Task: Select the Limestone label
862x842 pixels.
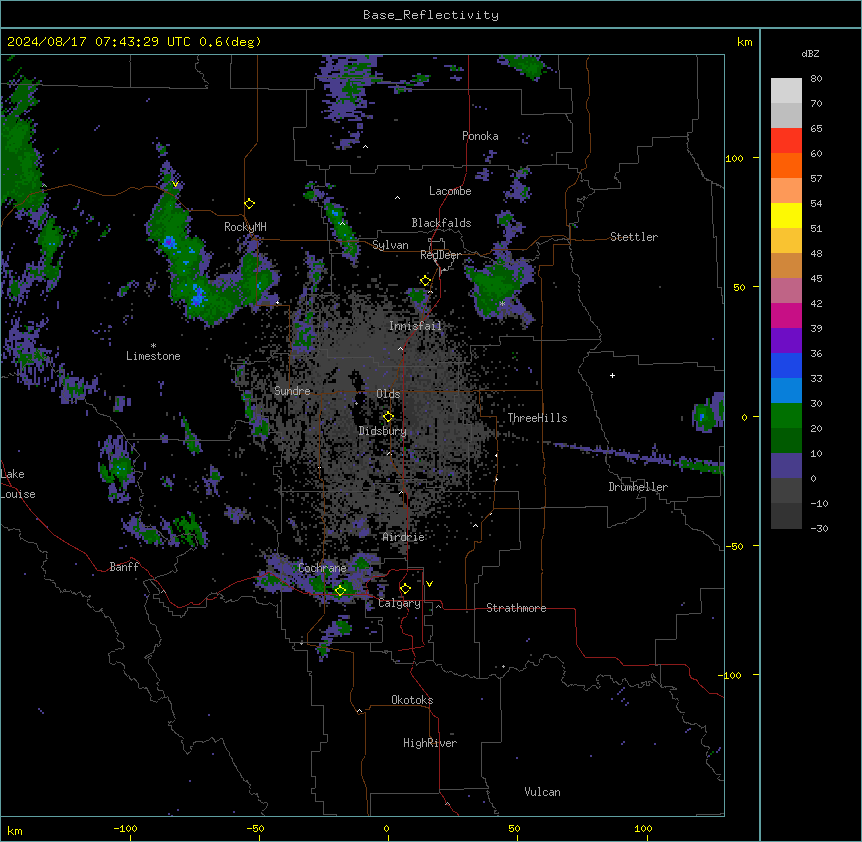Action: (153, 356)
